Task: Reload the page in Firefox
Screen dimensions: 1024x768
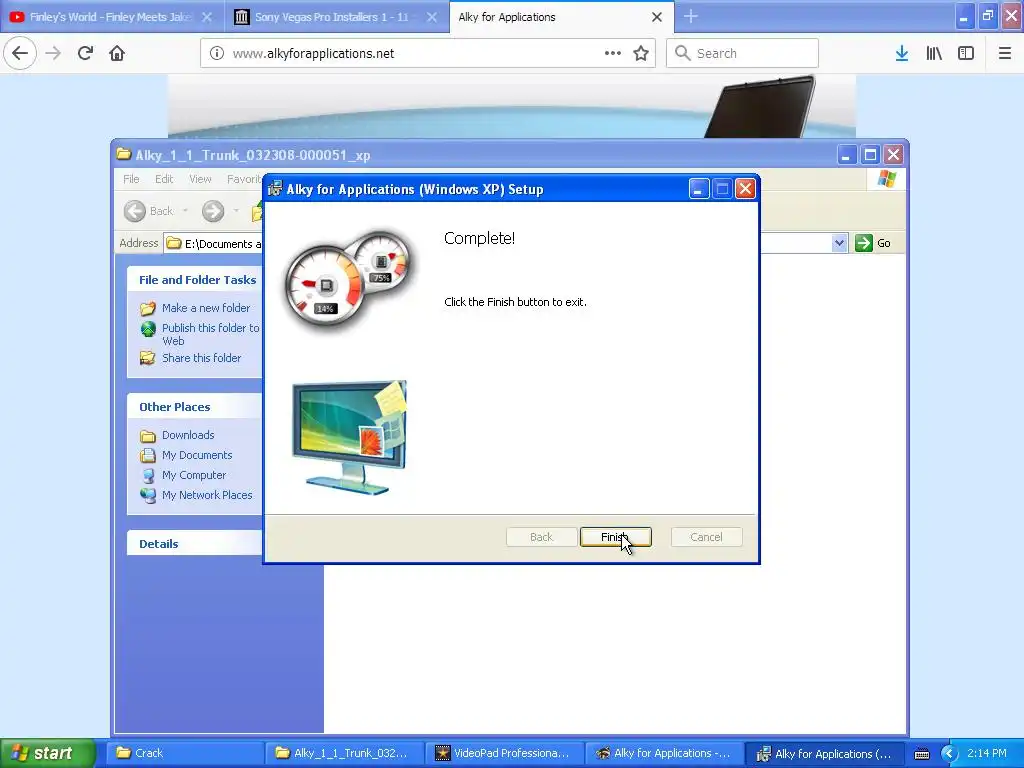Action: [85, 53]
